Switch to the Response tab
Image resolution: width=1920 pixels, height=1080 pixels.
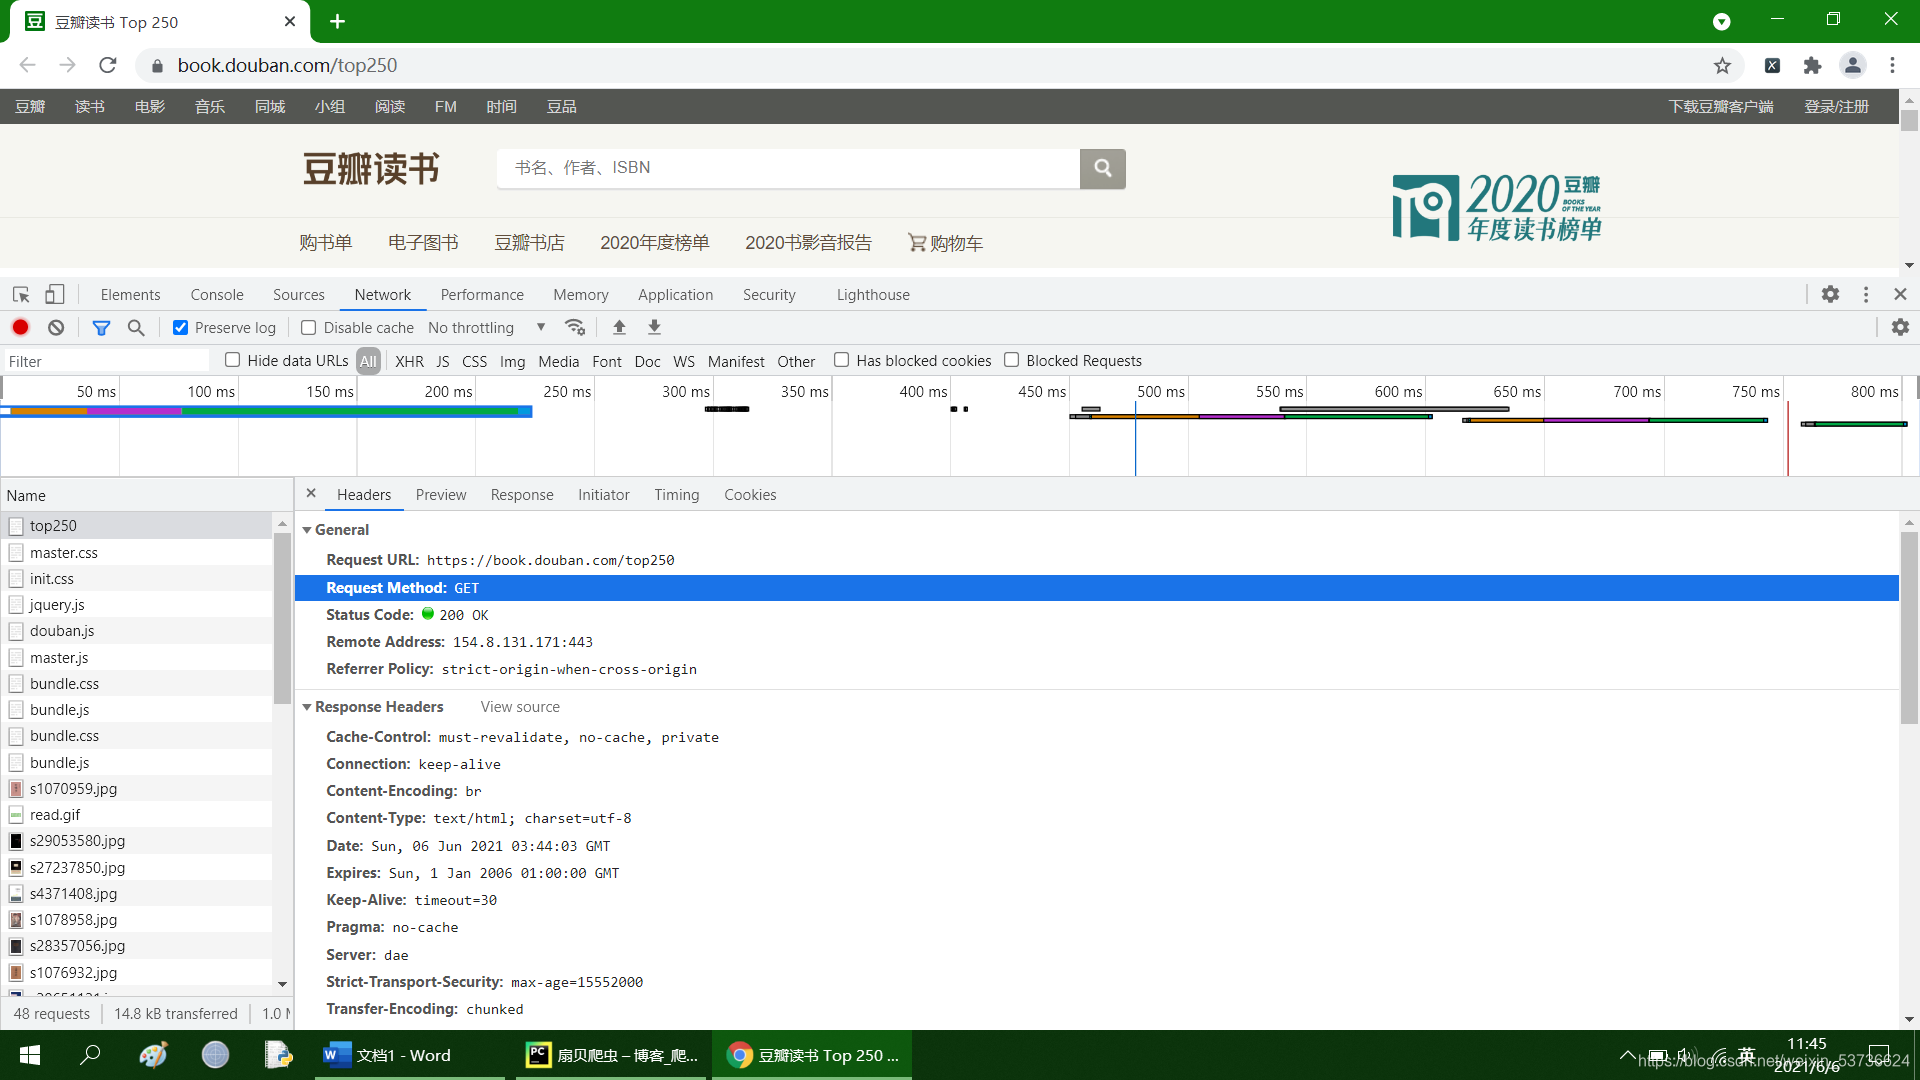point(522,494)
